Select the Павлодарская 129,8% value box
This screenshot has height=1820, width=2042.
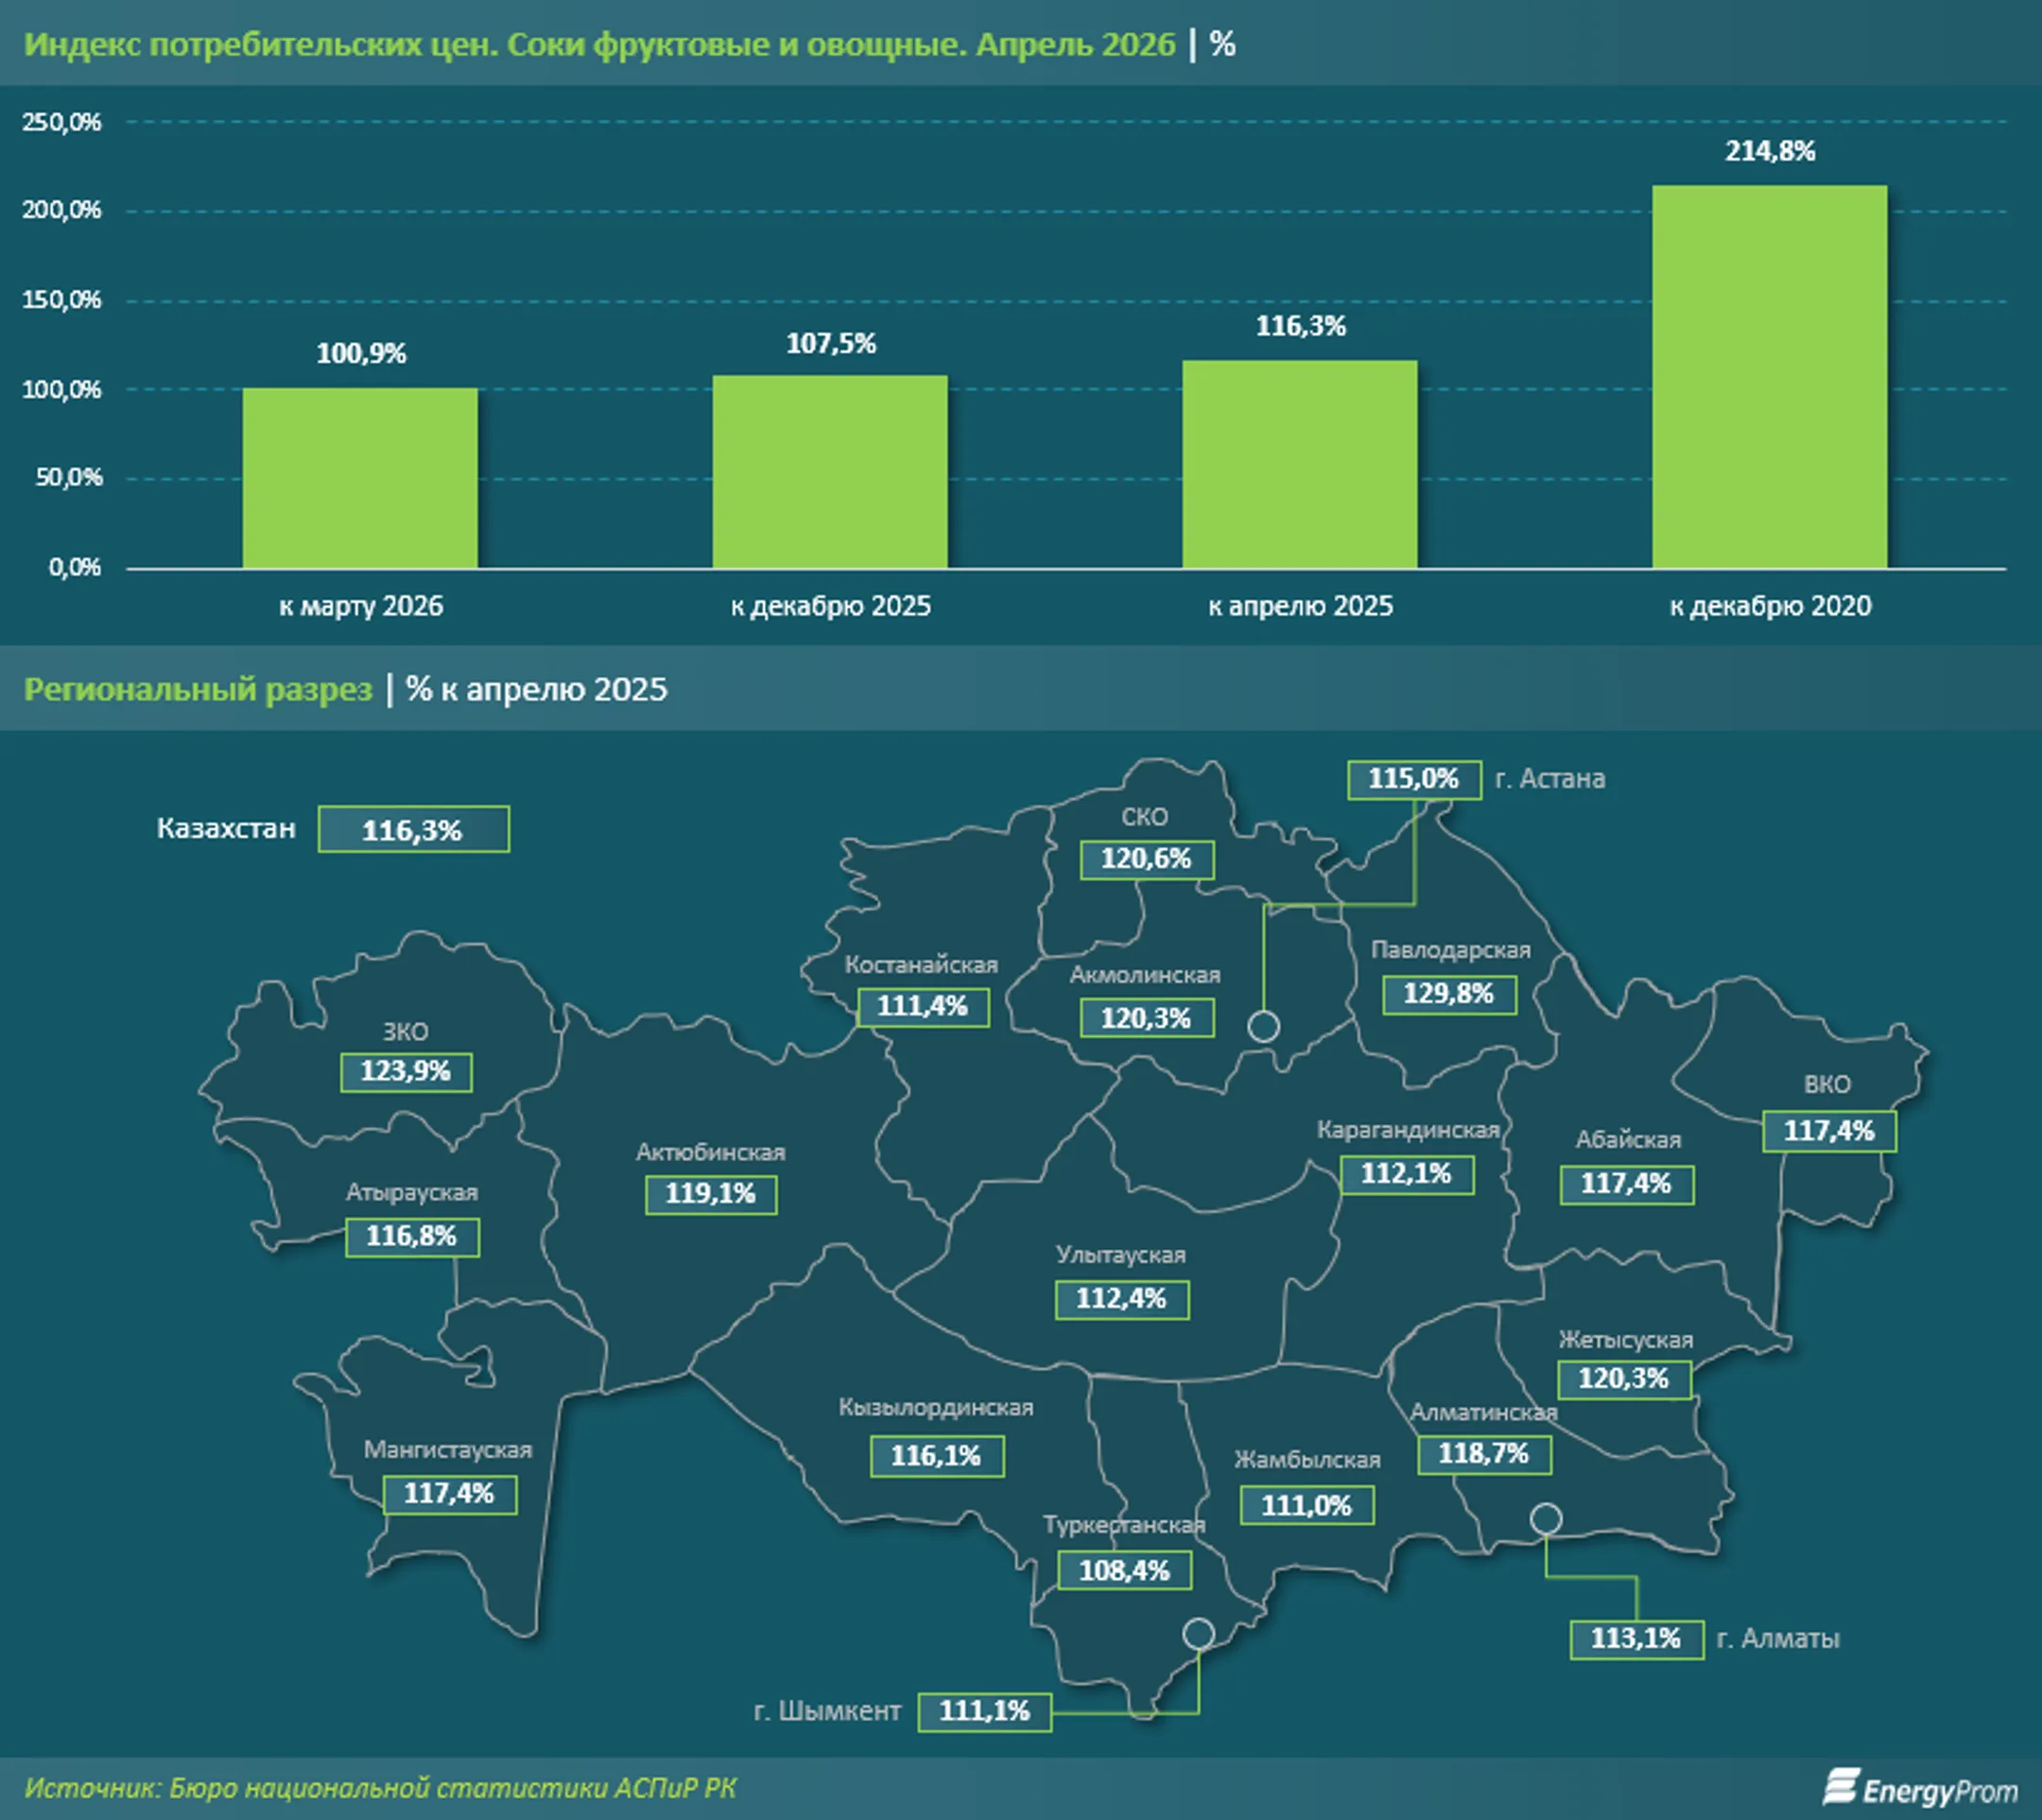1449,994
